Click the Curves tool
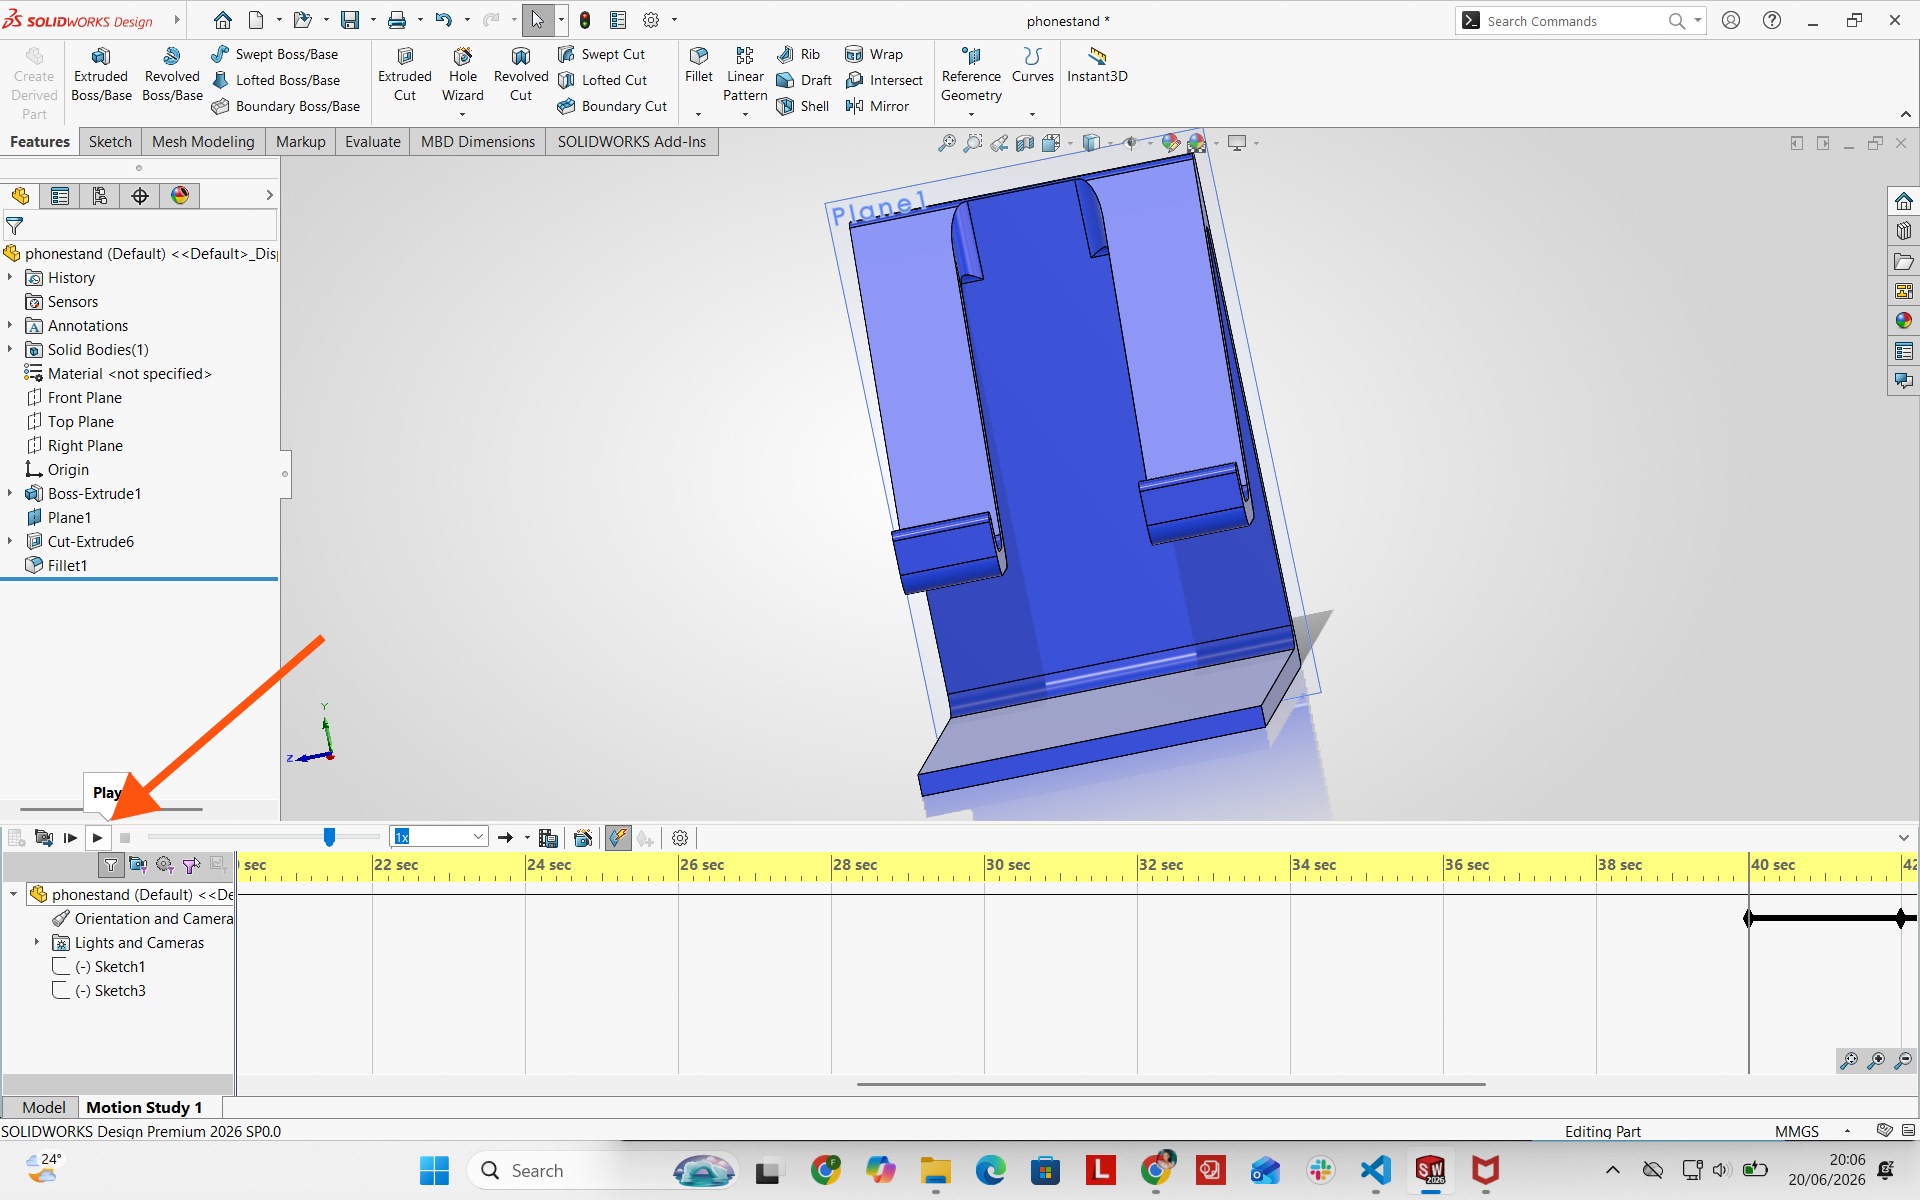The image size is (1920, 1200). tap(1033, 65)
